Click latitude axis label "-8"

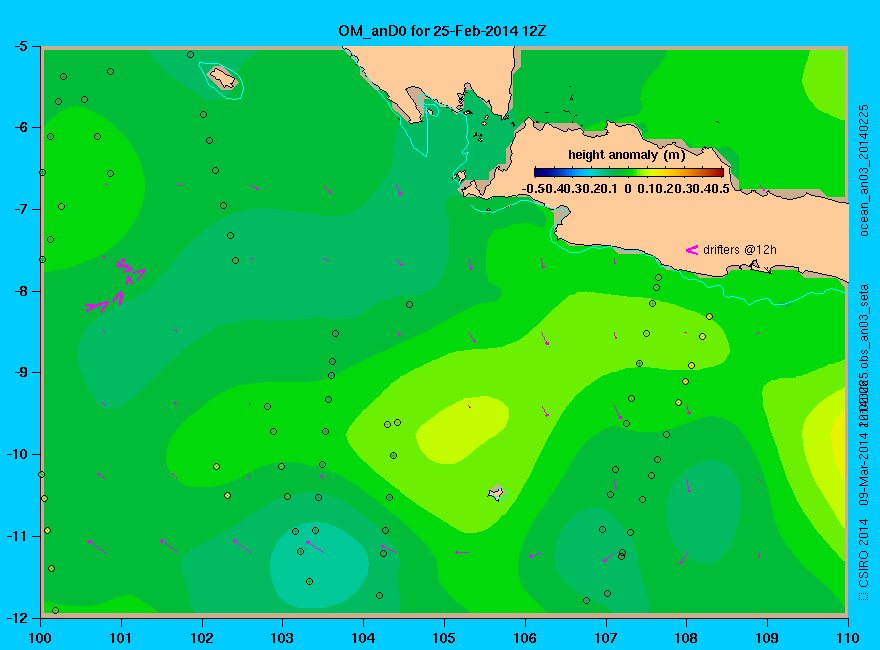[20, 291]
